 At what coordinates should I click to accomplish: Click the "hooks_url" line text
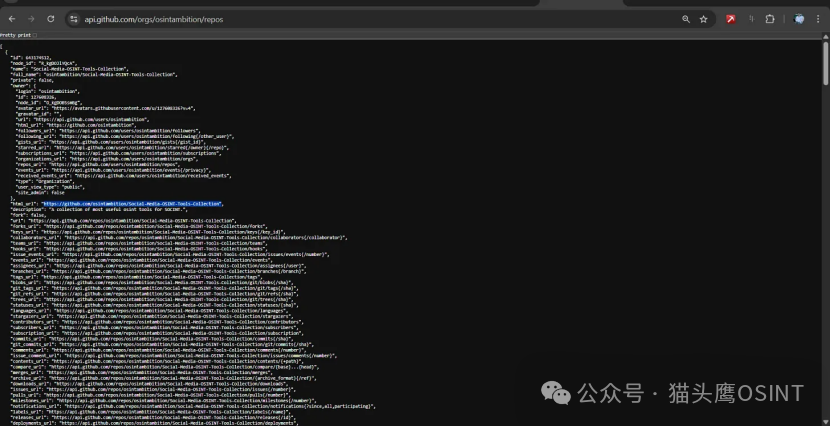click(x=140, y=249)
